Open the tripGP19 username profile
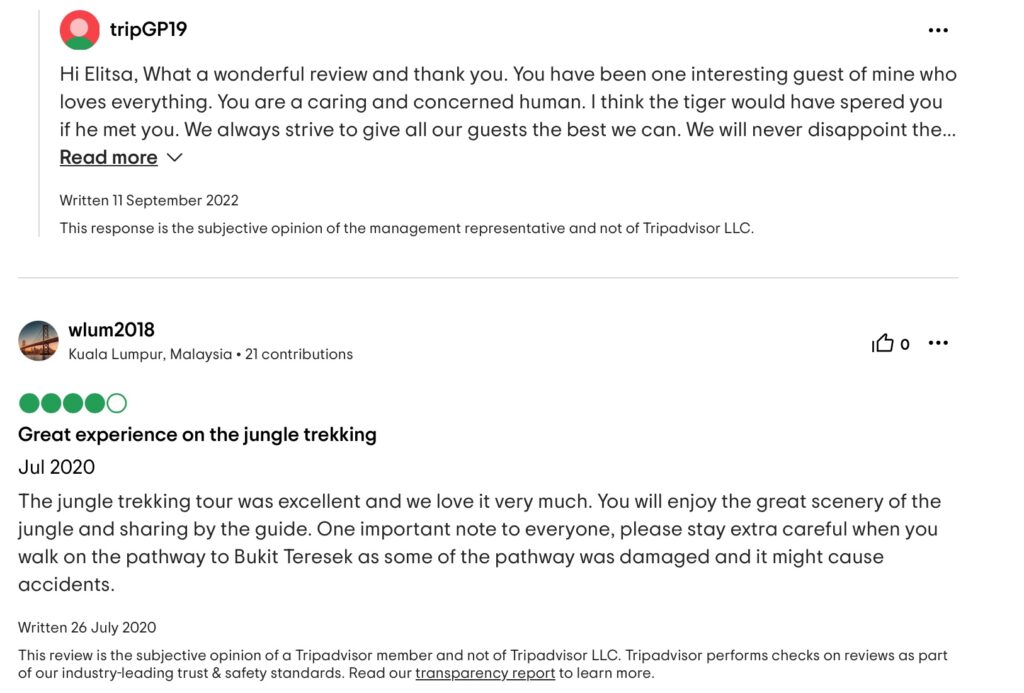This screenshot has height=693, width=1024. coord(148,29)
